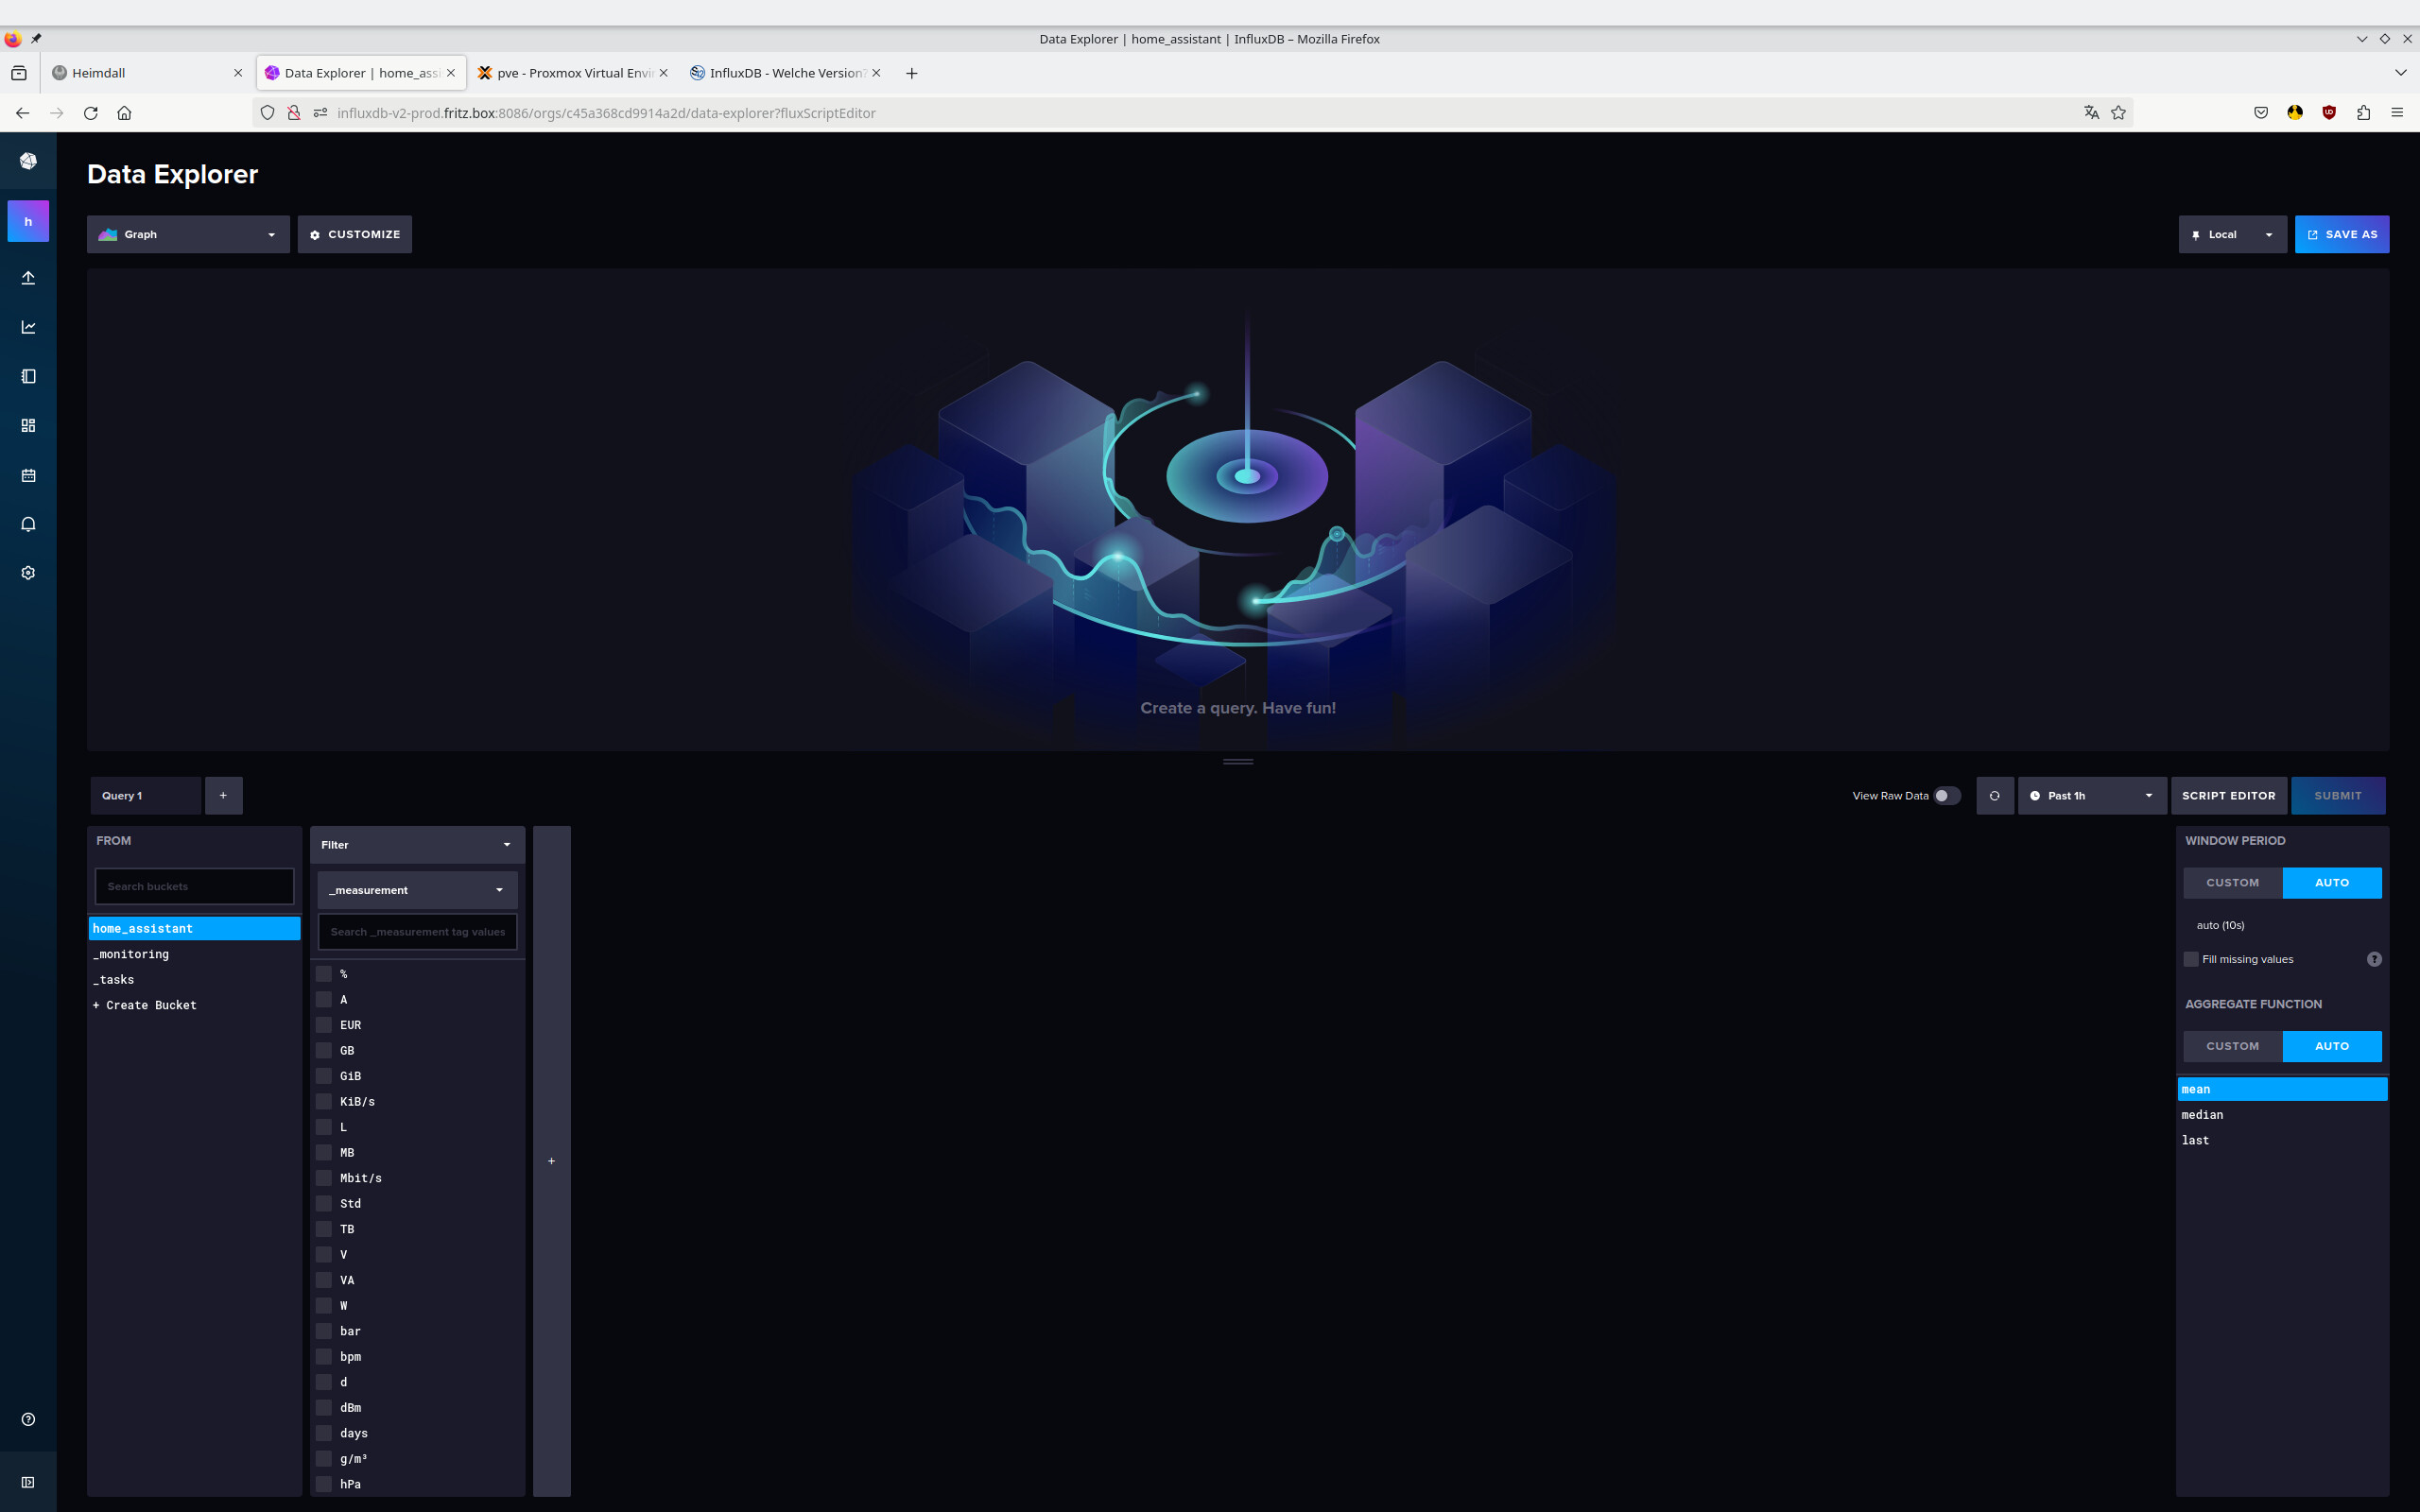The width and height of the screenshot is (2420, 1512).
Task: Click the SAVE AS button
Action: [2341, 234]
